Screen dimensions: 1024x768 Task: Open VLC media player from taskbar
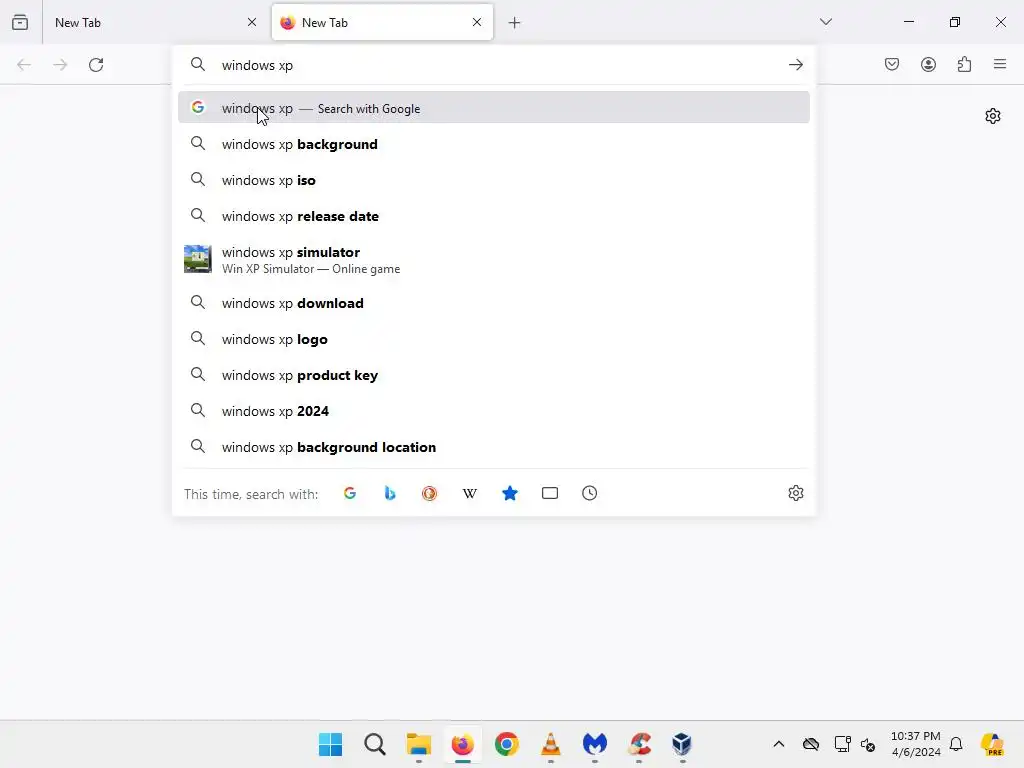pos(551,744)
